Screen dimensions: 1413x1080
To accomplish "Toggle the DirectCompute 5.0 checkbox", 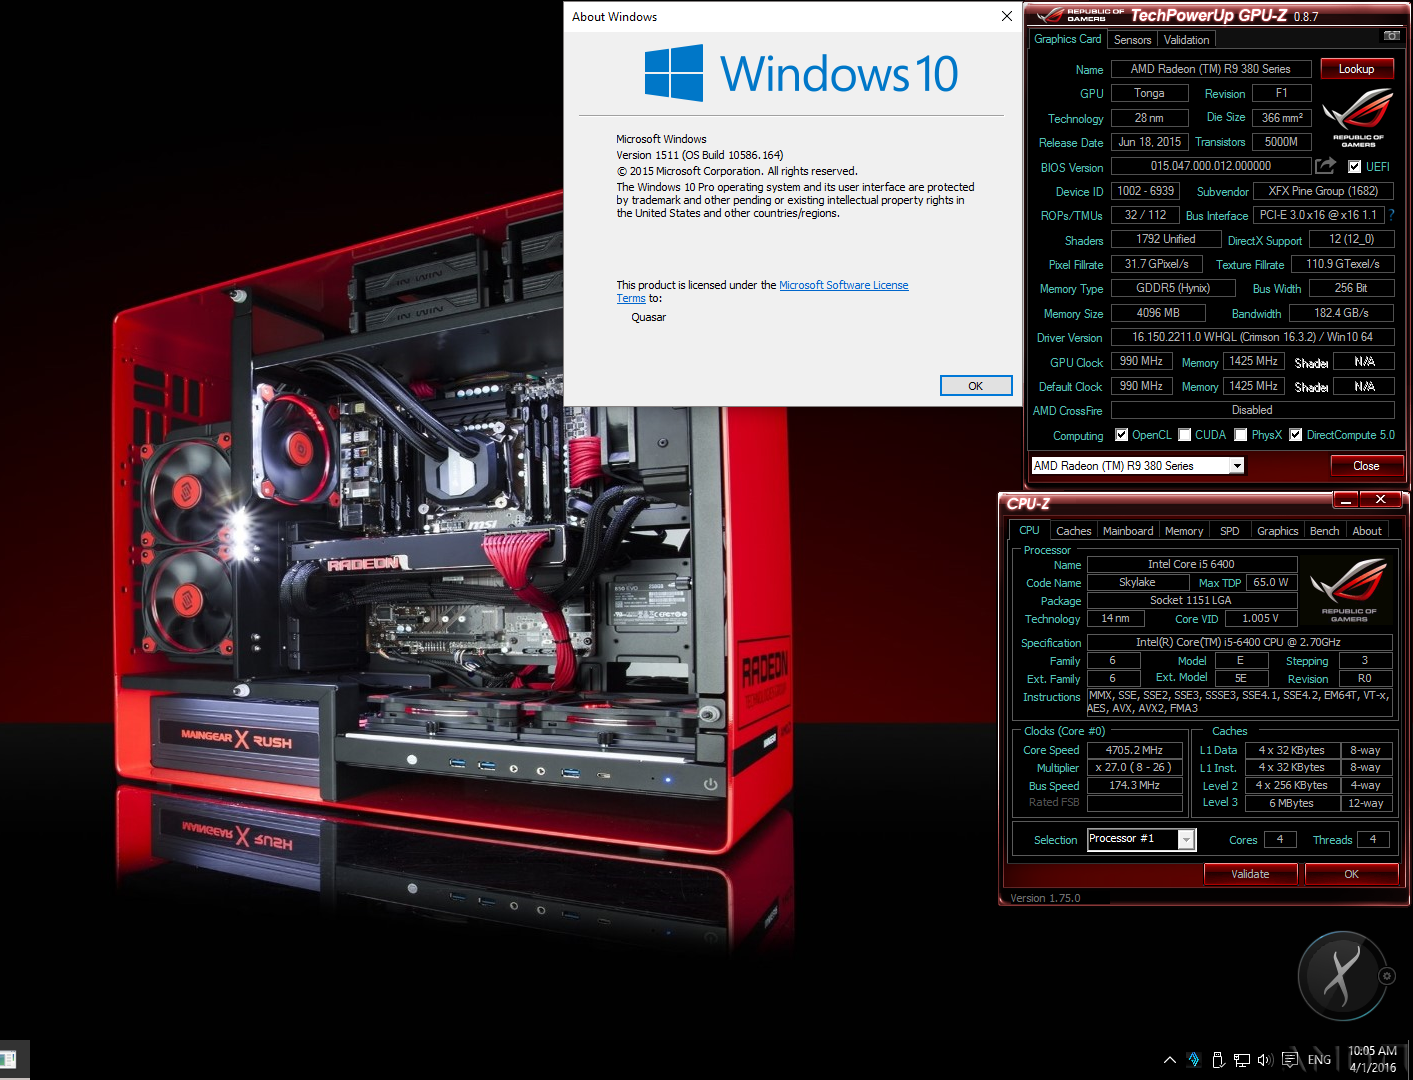I will click(x=1295, y=435).
